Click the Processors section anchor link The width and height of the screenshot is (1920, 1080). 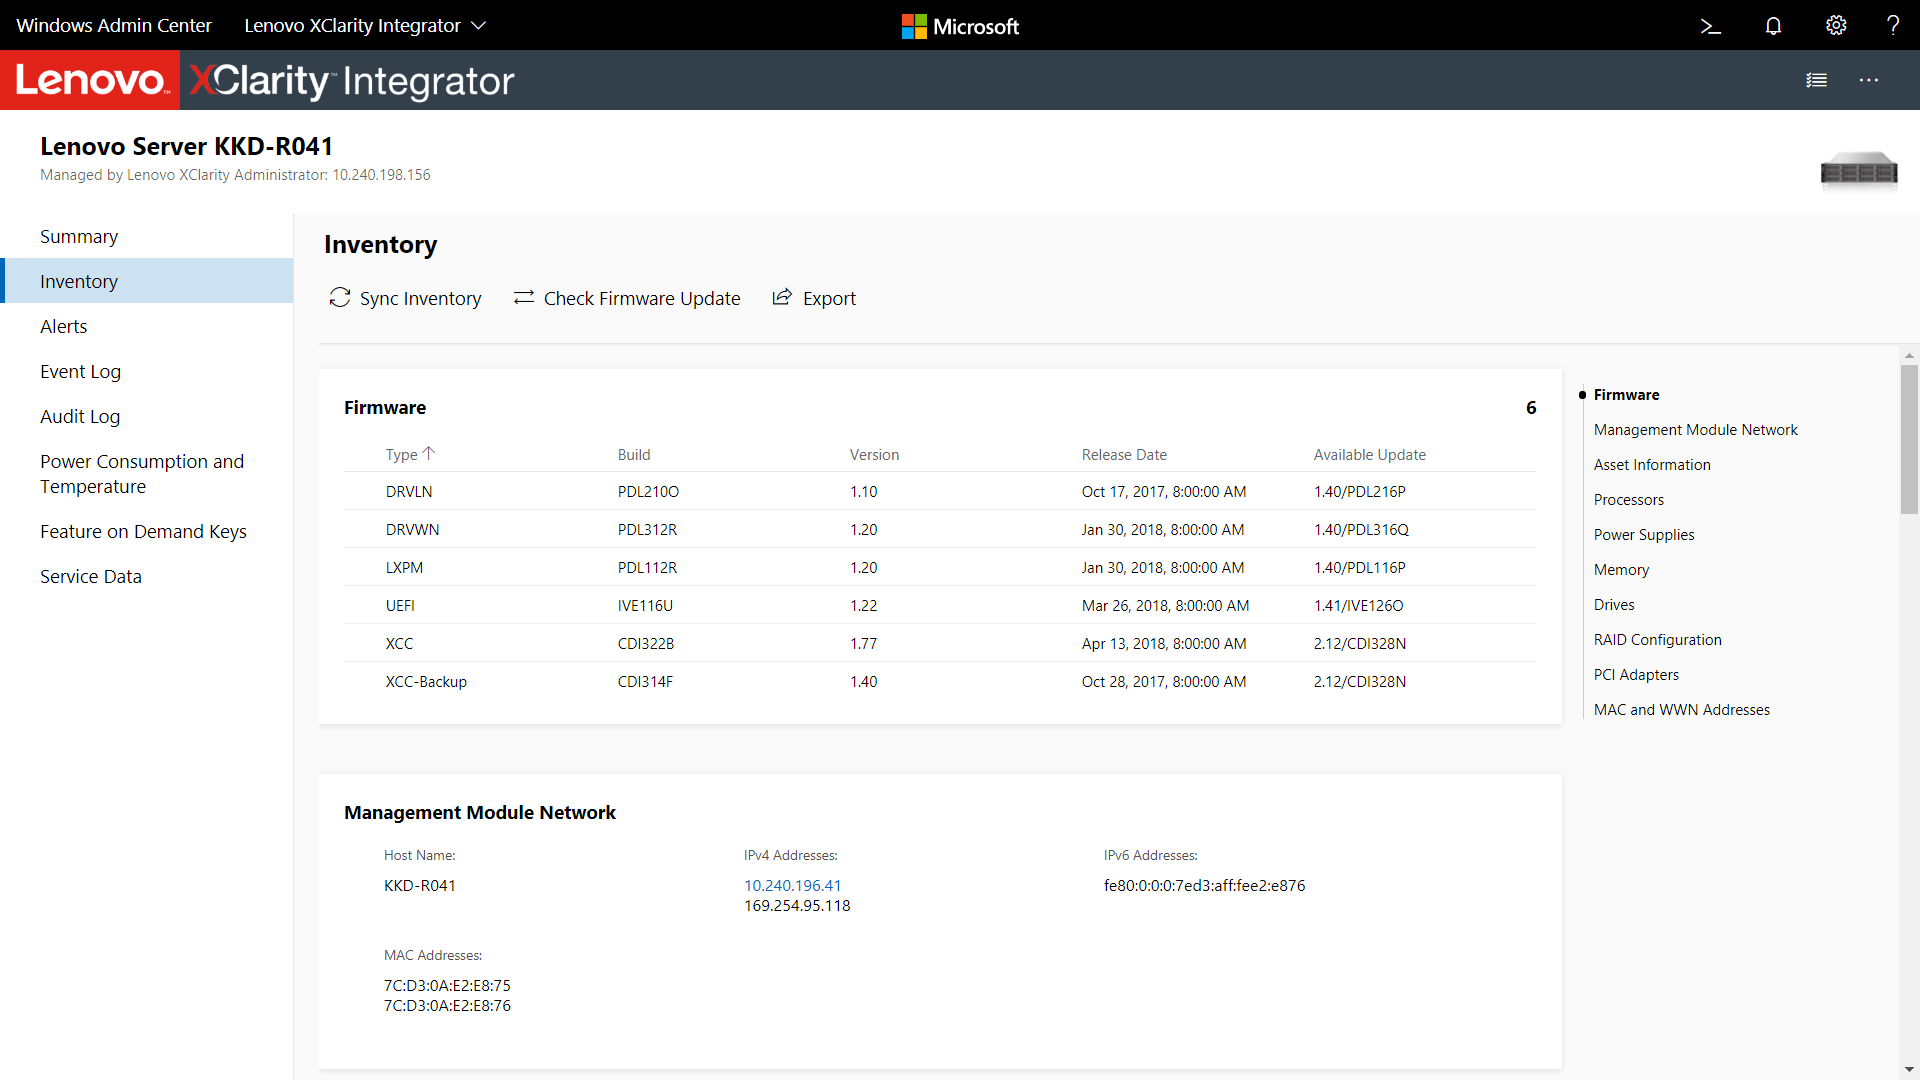click(x=1627, y=498)
